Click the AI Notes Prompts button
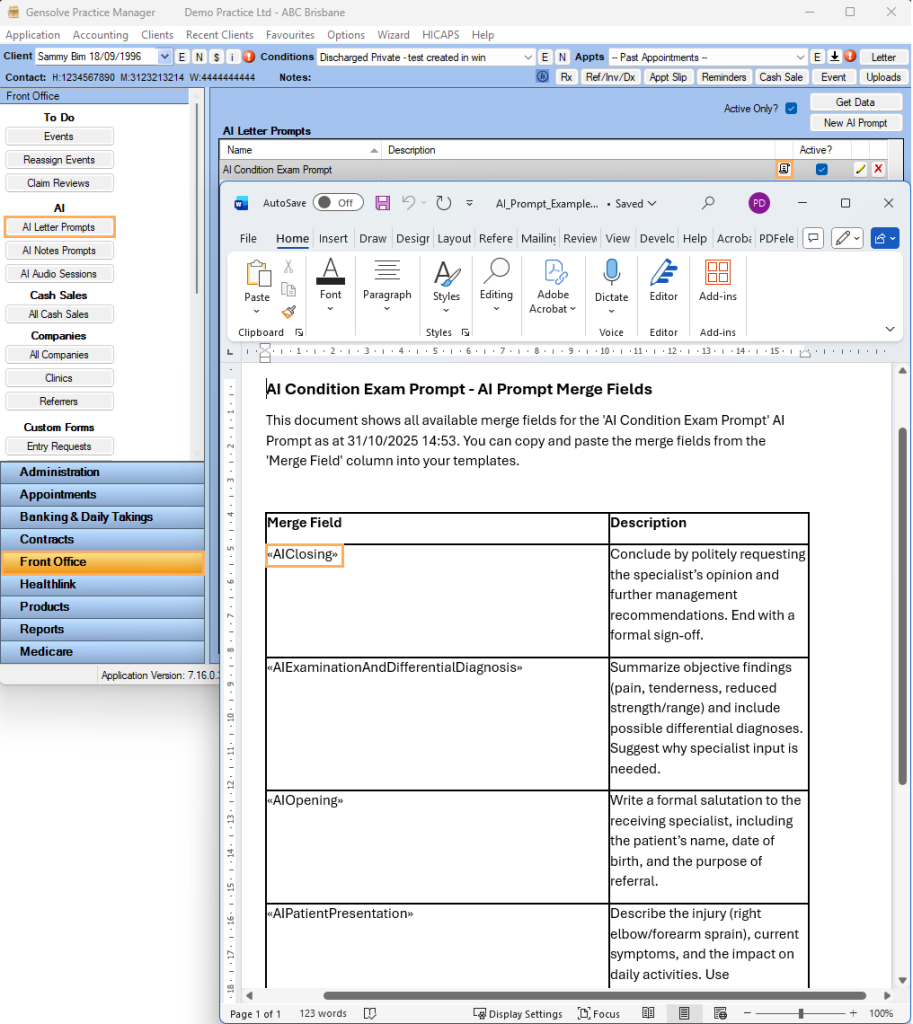This screenshot has height=1024, width=913. (x=59, y=250)
